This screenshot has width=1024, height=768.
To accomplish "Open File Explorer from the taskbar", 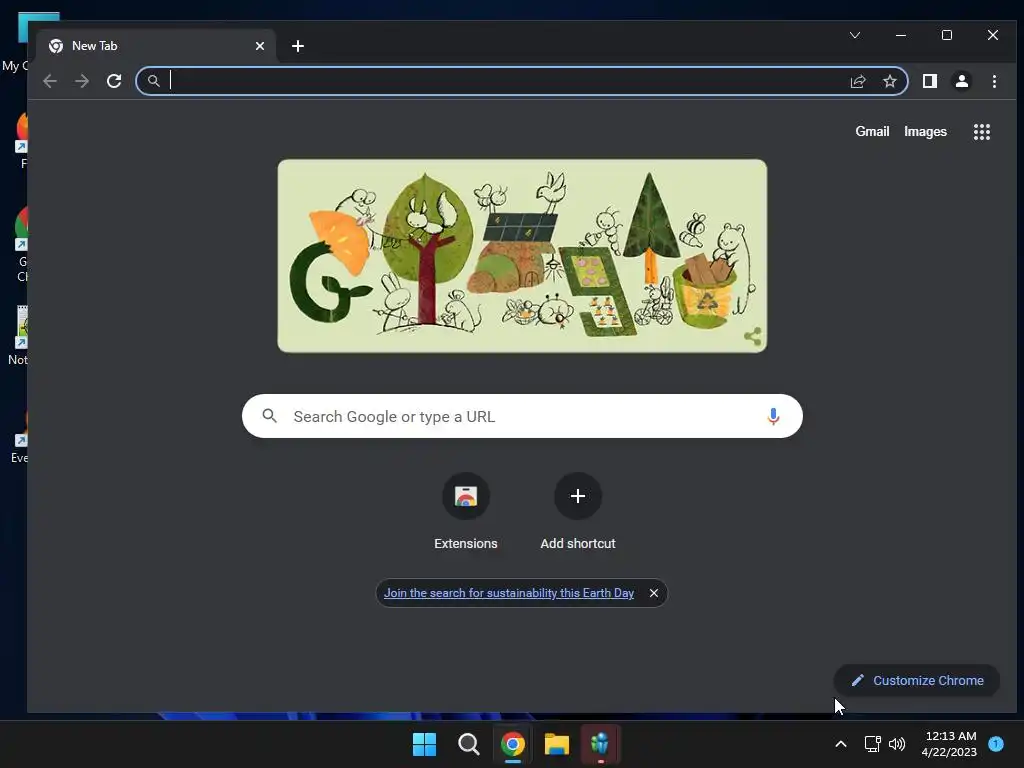I will pyautogui.click(x=557, y=744).
